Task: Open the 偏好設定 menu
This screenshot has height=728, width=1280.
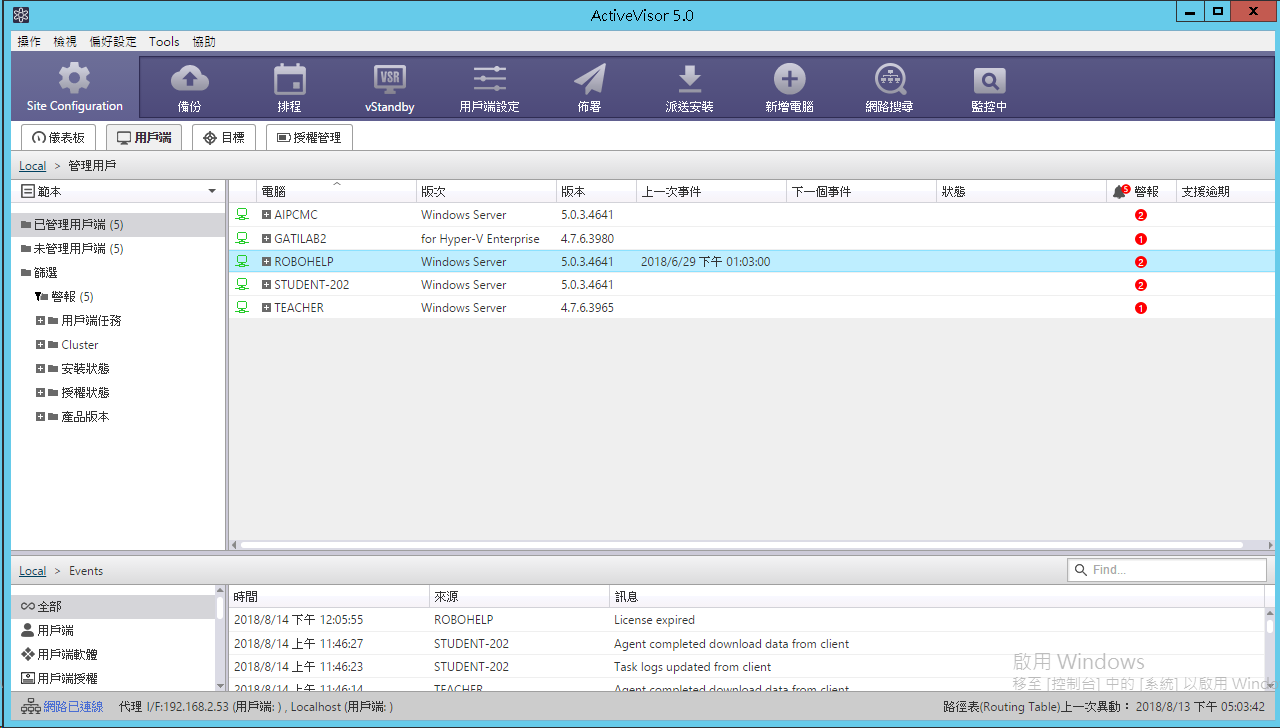Action: click(113, 42)
